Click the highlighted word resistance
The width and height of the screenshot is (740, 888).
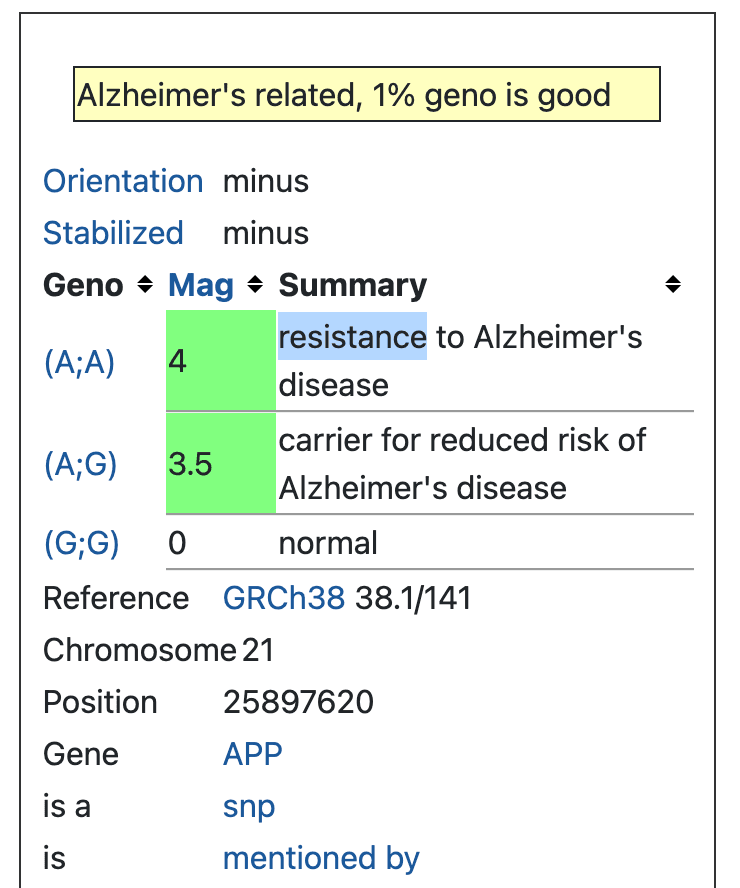click(352, 337)
